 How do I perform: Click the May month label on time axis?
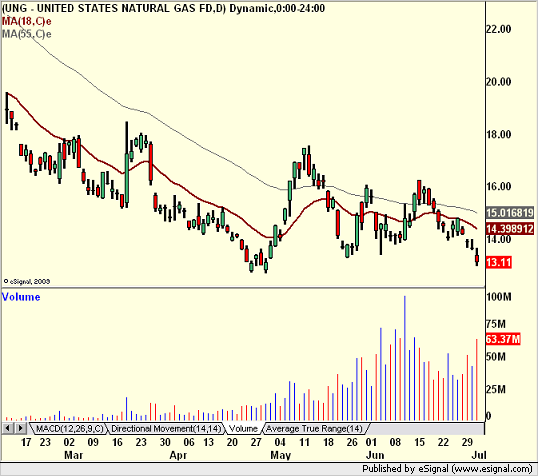click(x=280, y=455)
